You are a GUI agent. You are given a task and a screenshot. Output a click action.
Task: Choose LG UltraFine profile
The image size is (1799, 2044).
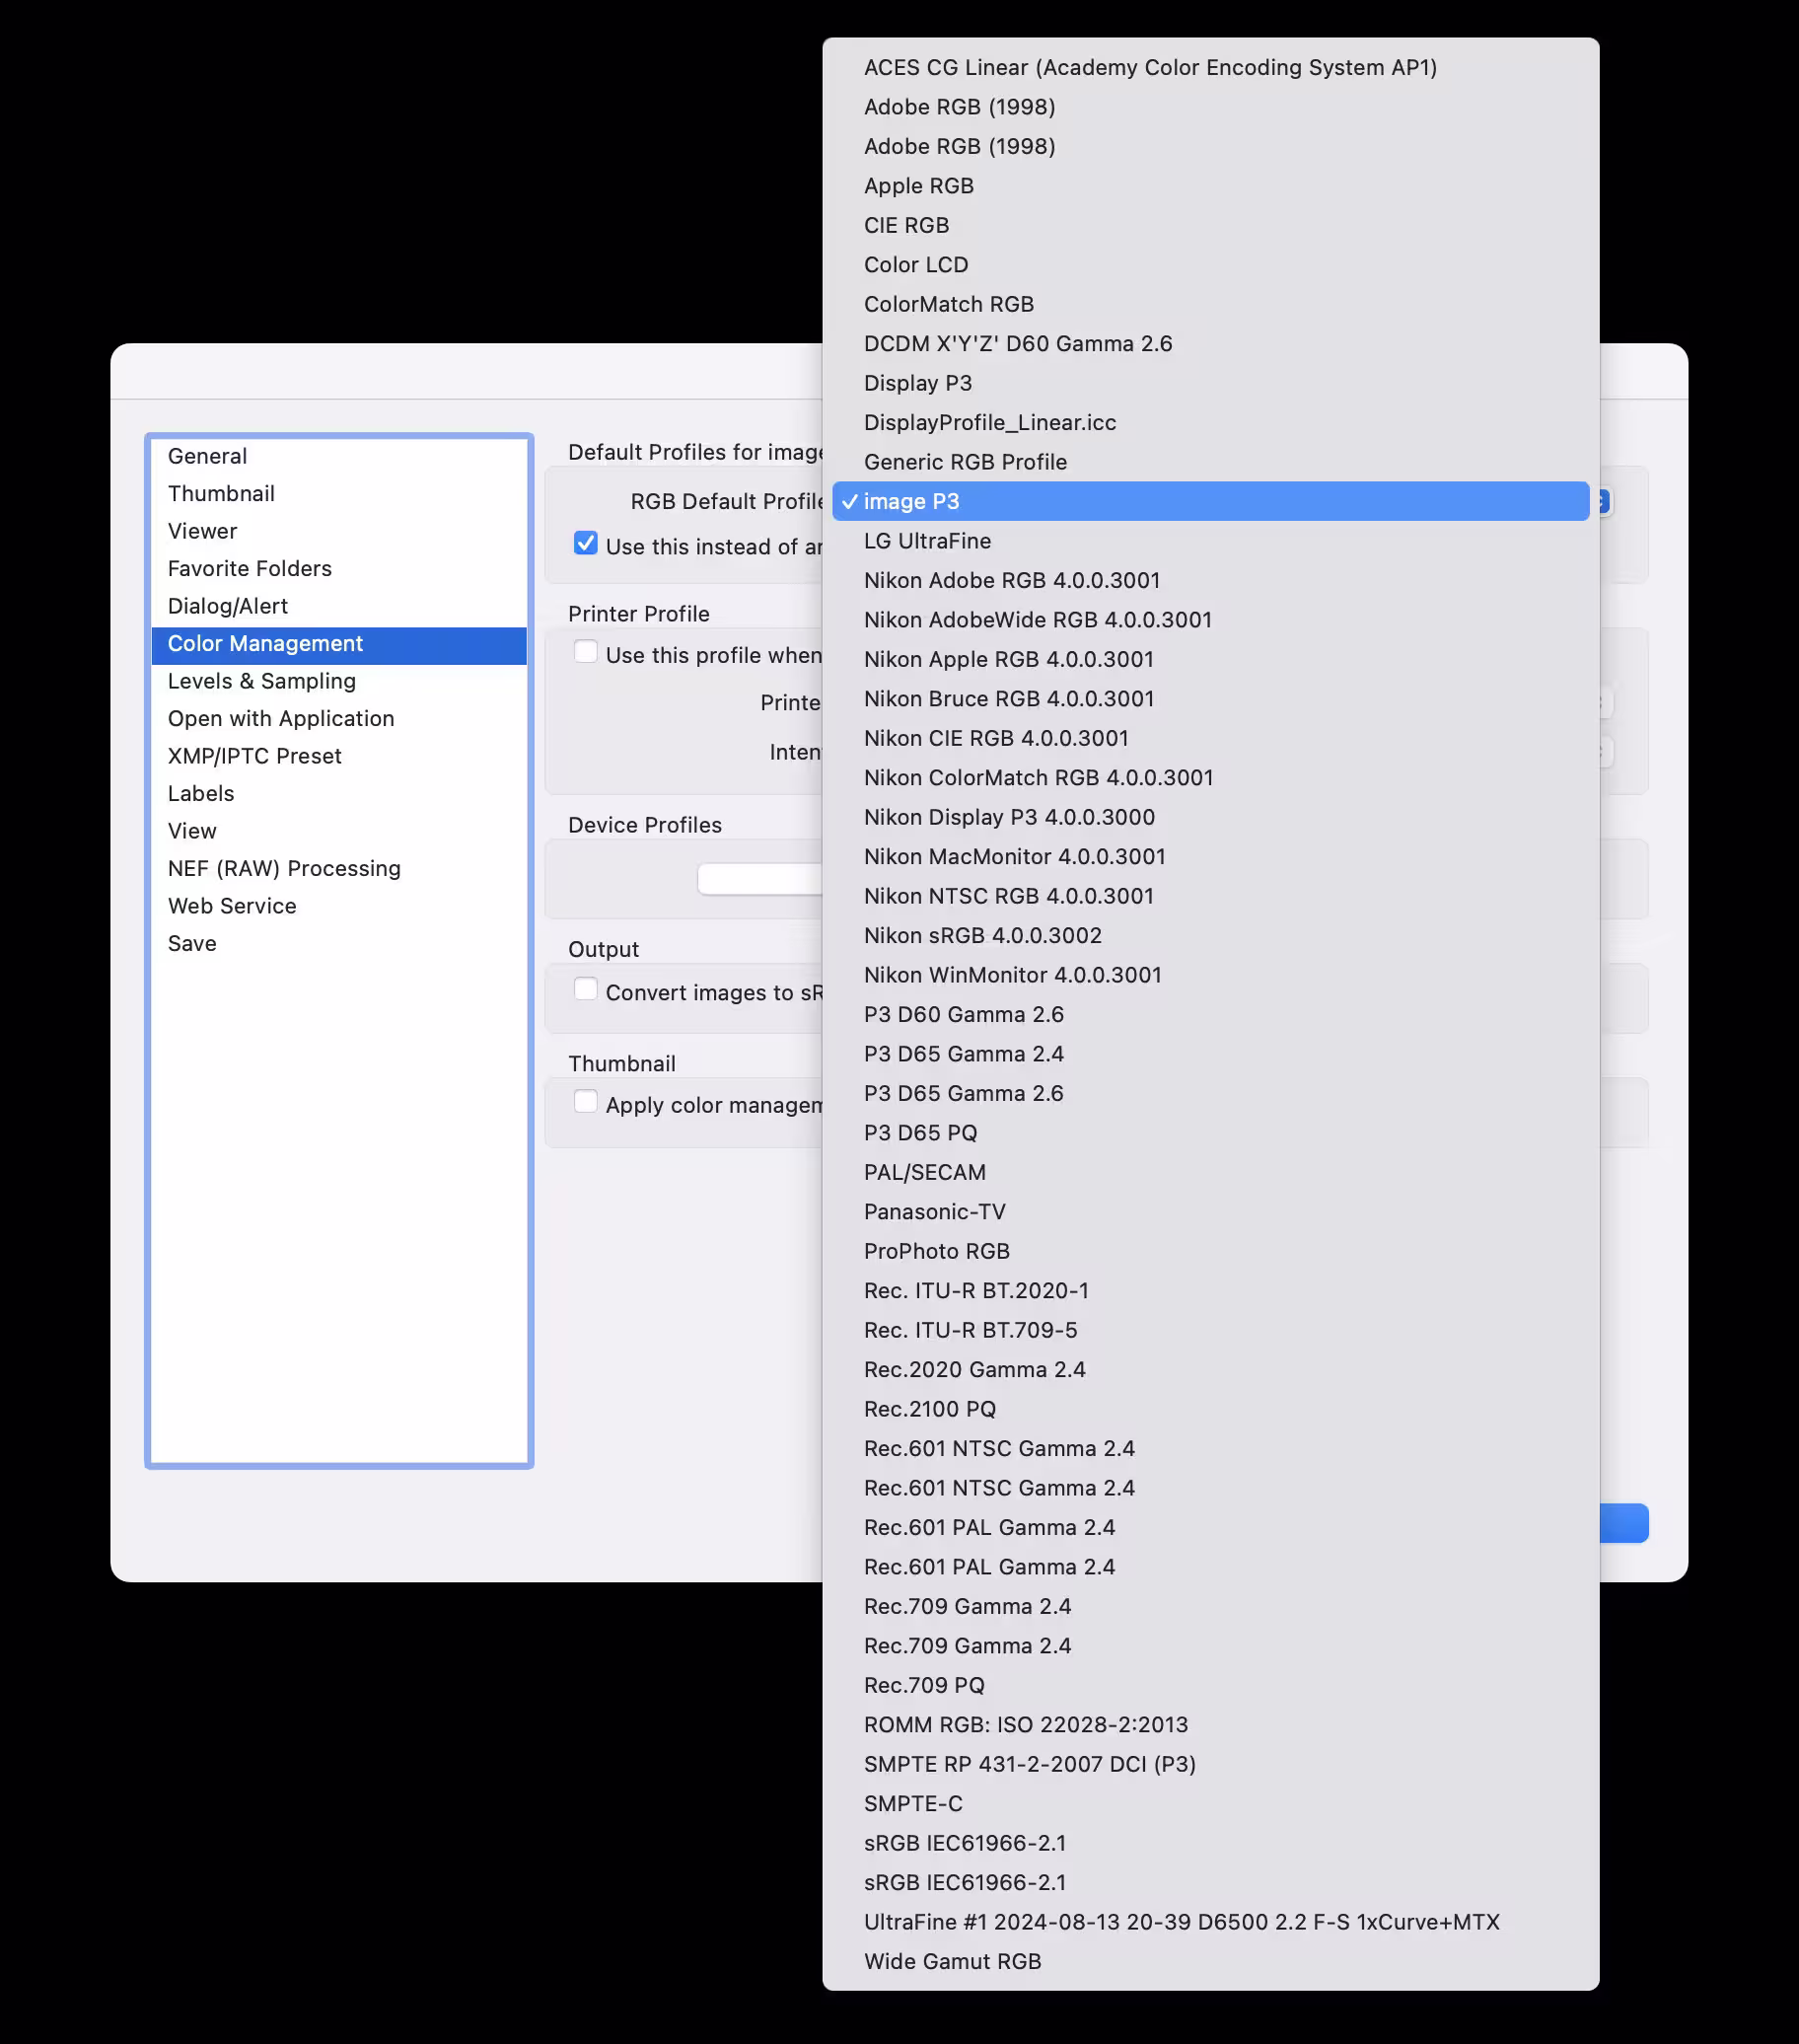[1210, 541]
